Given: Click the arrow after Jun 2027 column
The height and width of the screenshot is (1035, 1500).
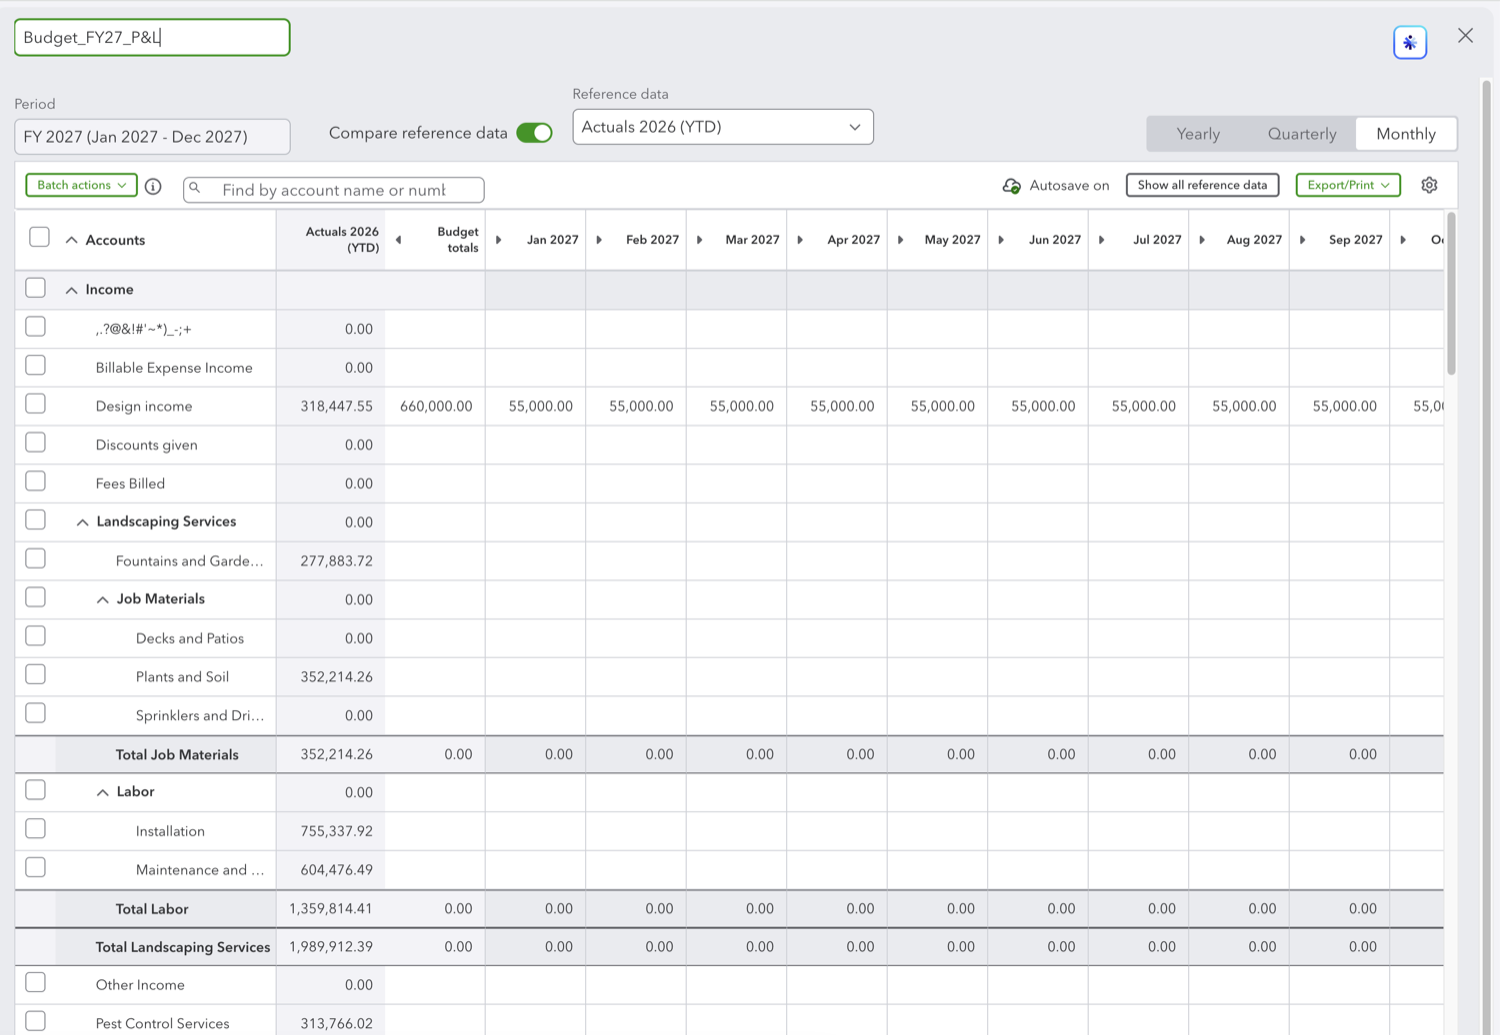Looking at the screenshot, I should click(1101, 240).
